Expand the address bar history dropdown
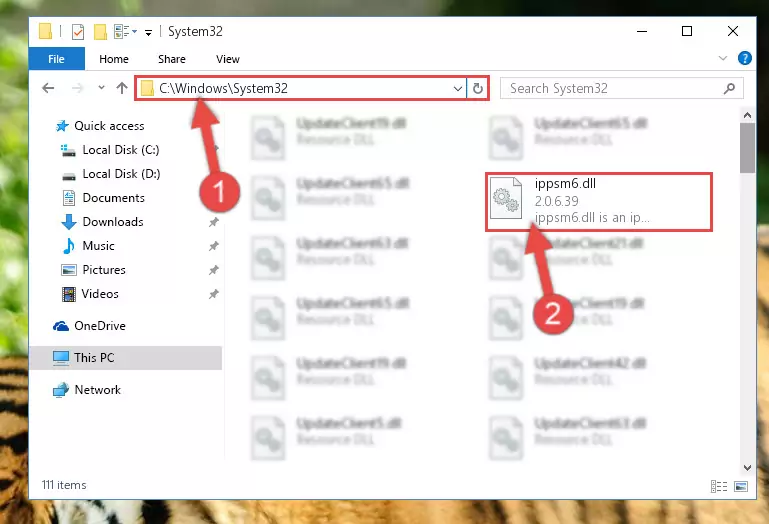769x524 pixels. click(458, 89)
